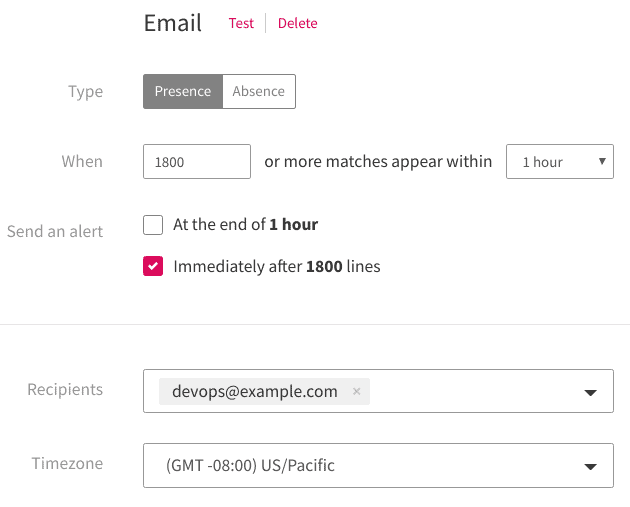Click the When field label
The width and height of the screenshot is (630, 507).
[x=82, y=162]
